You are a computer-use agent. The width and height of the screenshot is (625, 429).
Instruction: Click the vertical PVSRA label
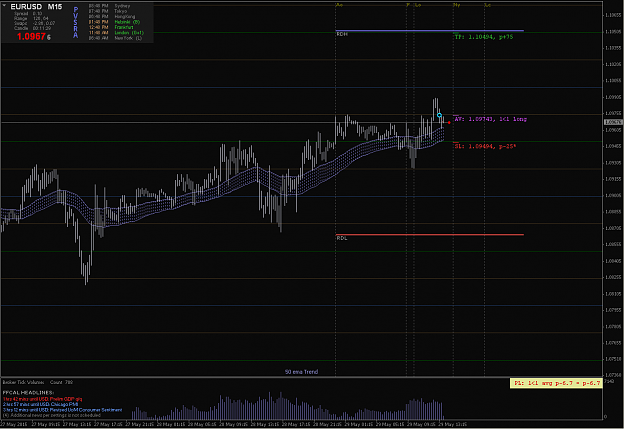point(76,22)
